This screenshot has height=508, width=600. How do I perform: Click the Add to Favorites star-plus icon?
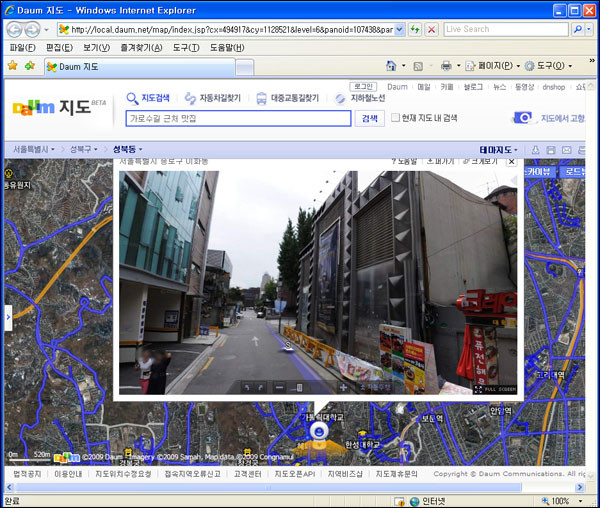coord(29,66)
